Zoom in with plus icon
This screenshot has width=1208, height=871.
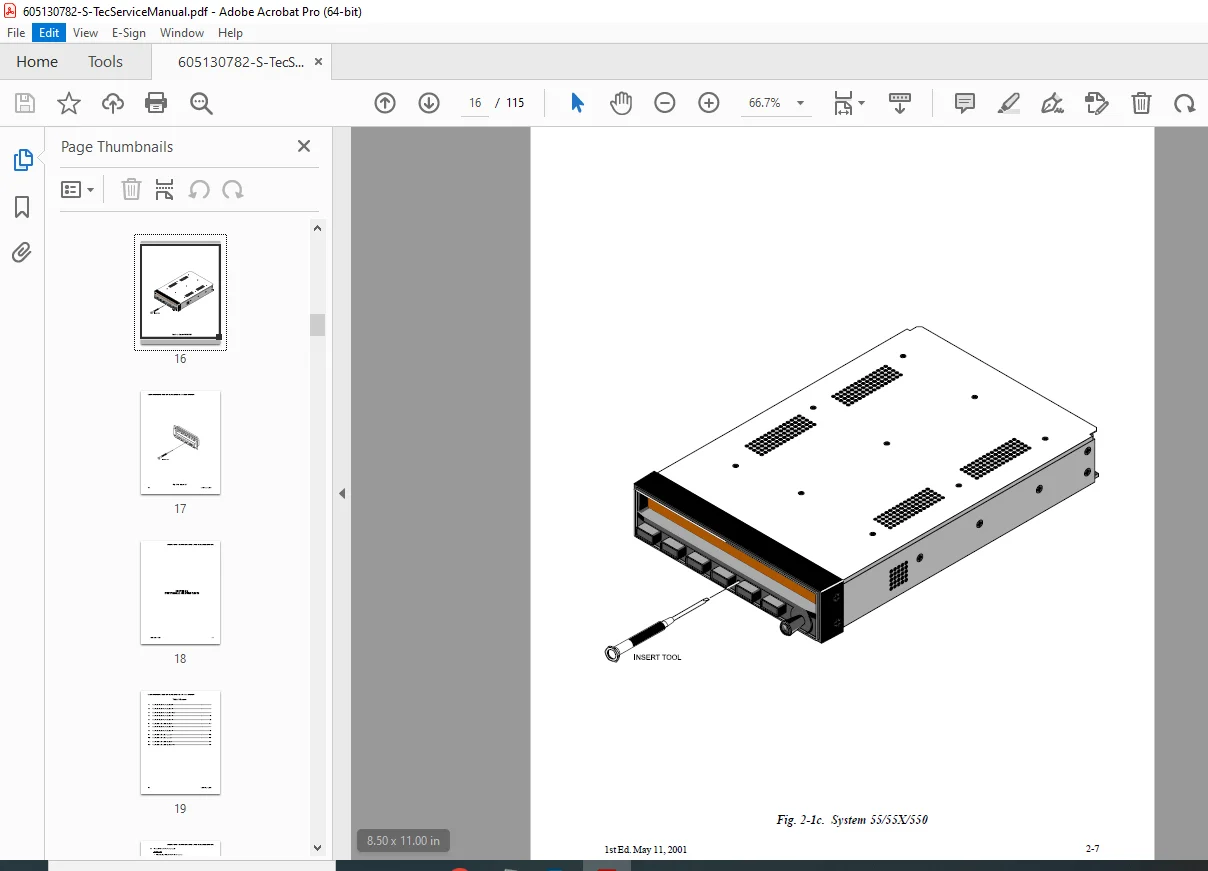tap(709, 103)
